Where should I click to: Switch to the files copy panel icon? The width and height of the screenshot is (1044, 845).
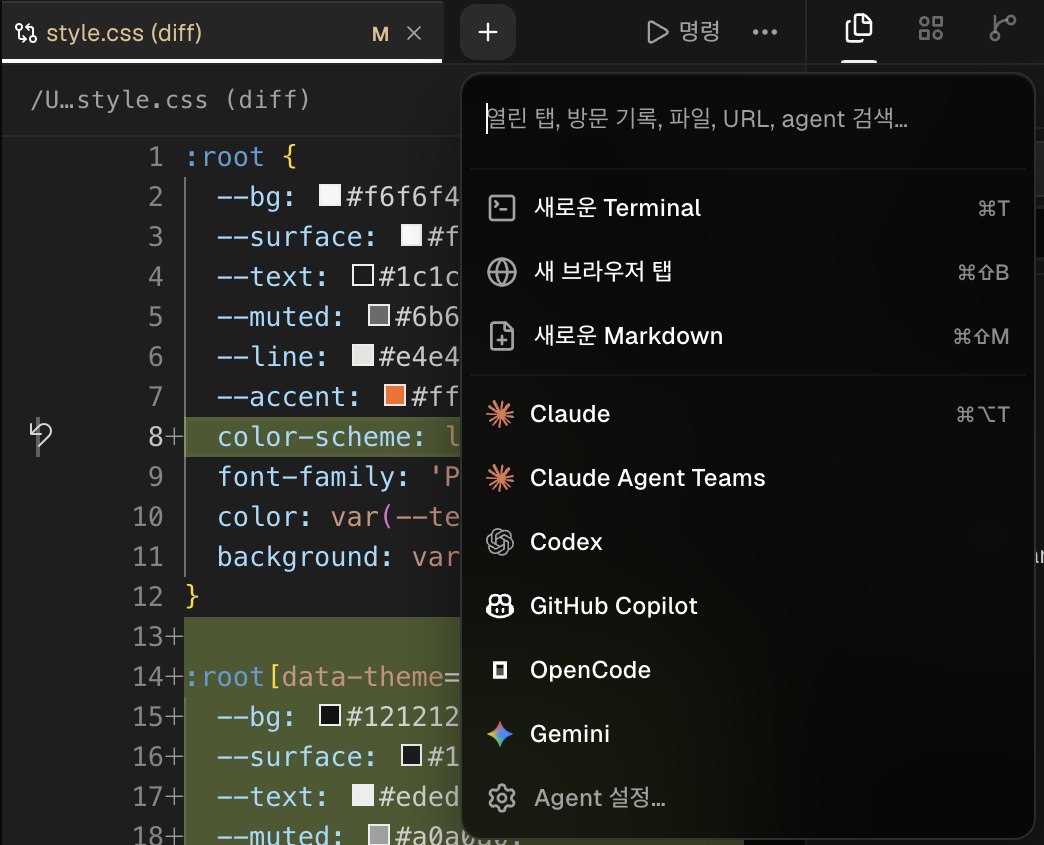coord(858,29)
